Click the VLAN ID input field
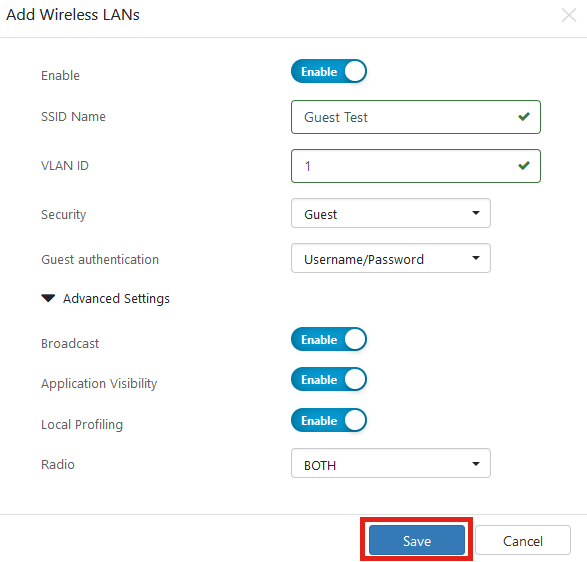 pos(416,166)
